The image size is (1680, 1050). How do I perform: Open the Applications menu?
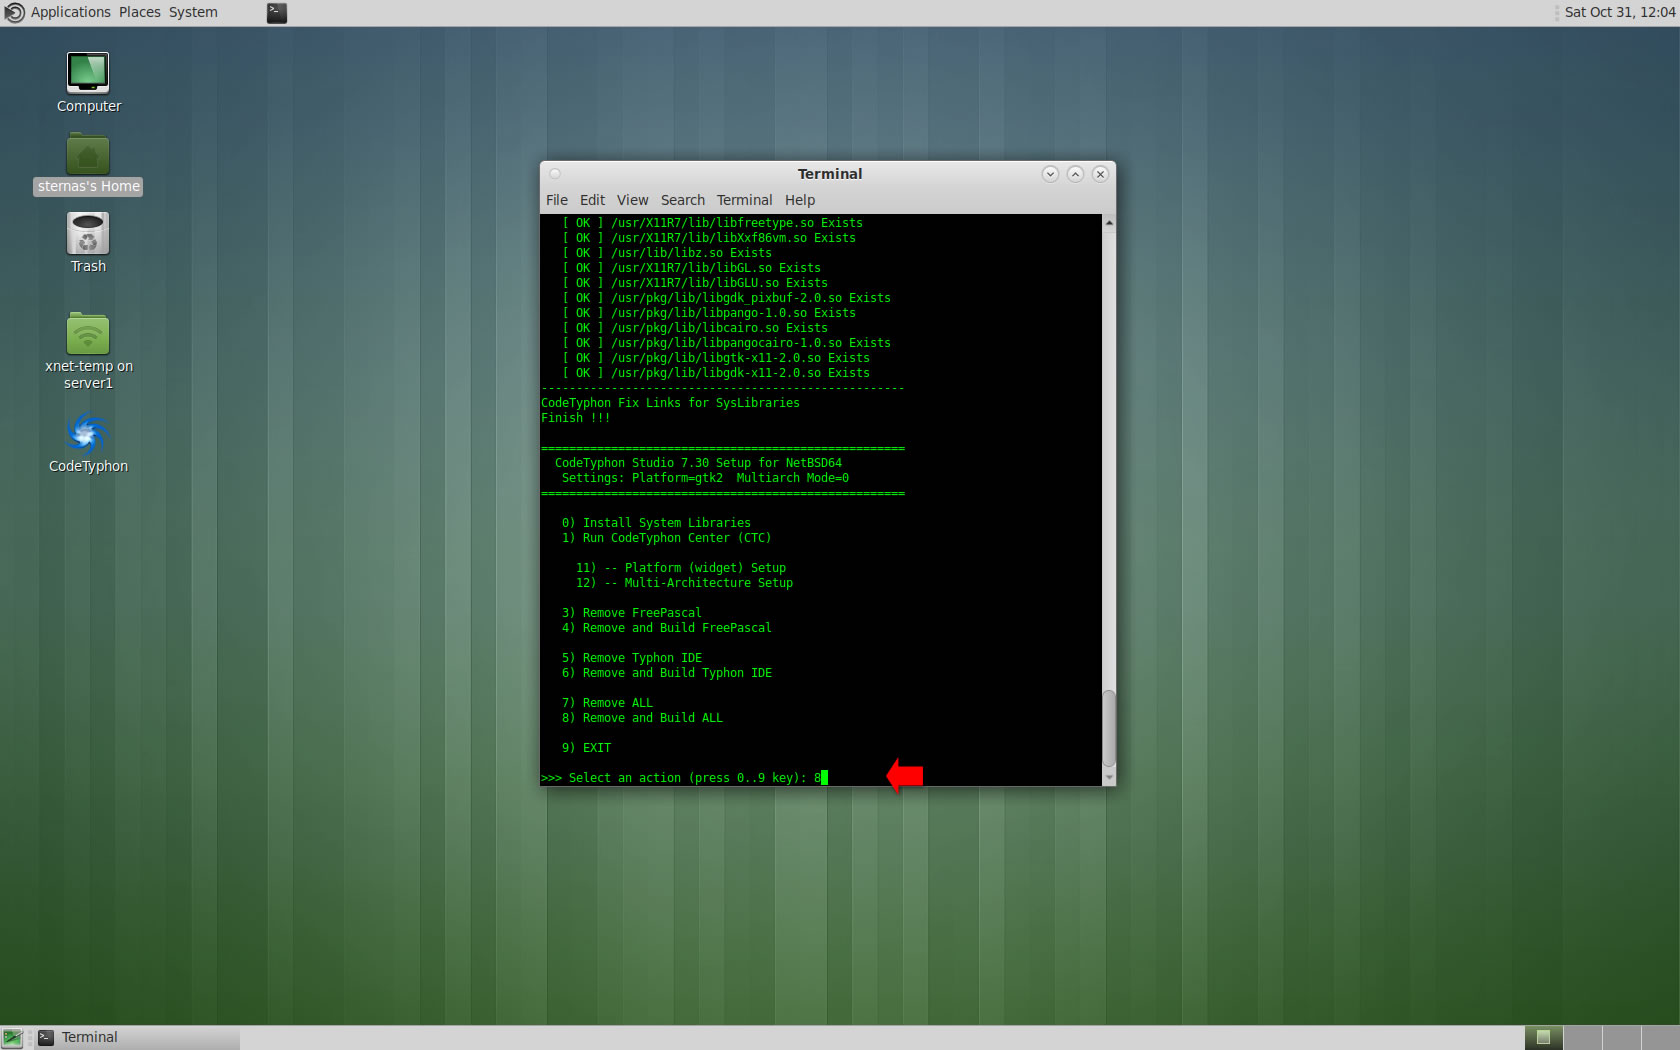click(70, 13)
